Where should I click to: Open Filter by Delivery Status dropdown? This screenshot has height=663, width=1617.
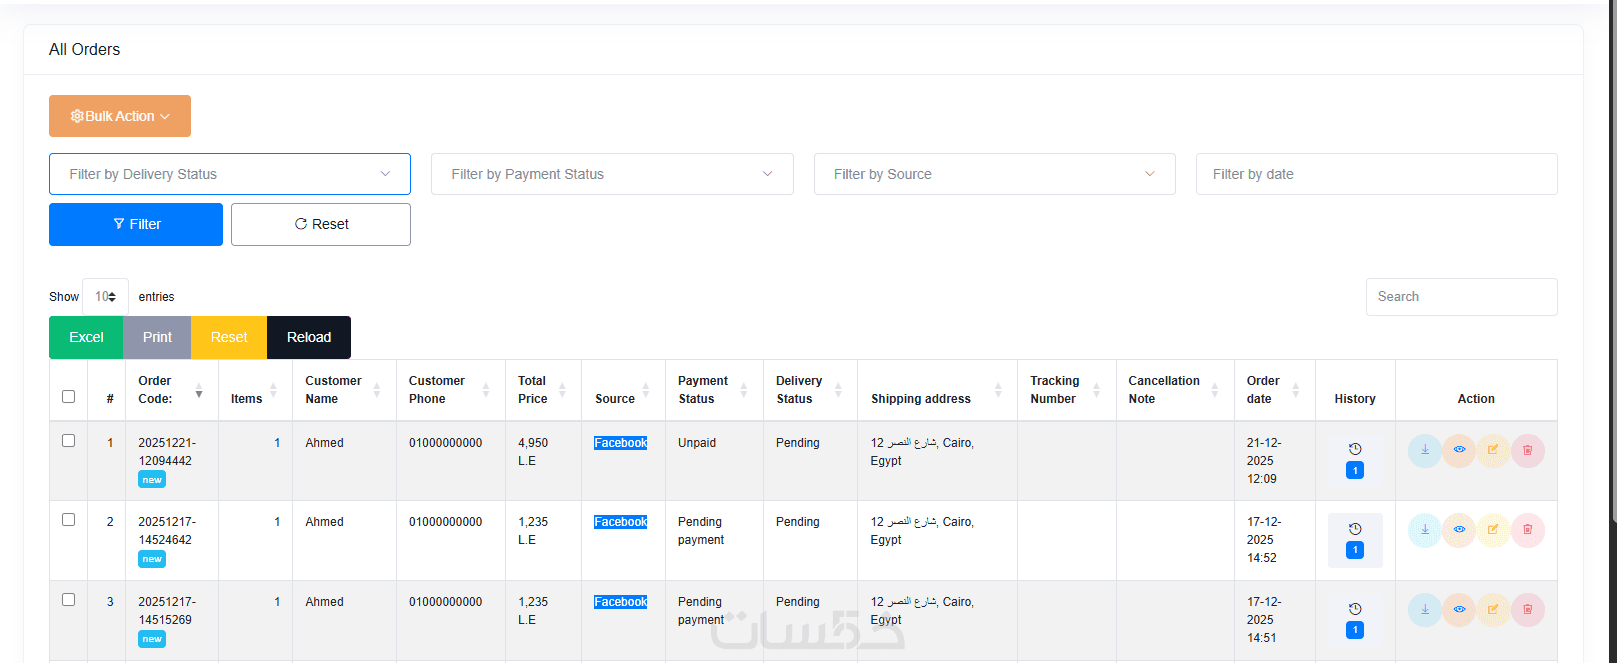[229, 174]
